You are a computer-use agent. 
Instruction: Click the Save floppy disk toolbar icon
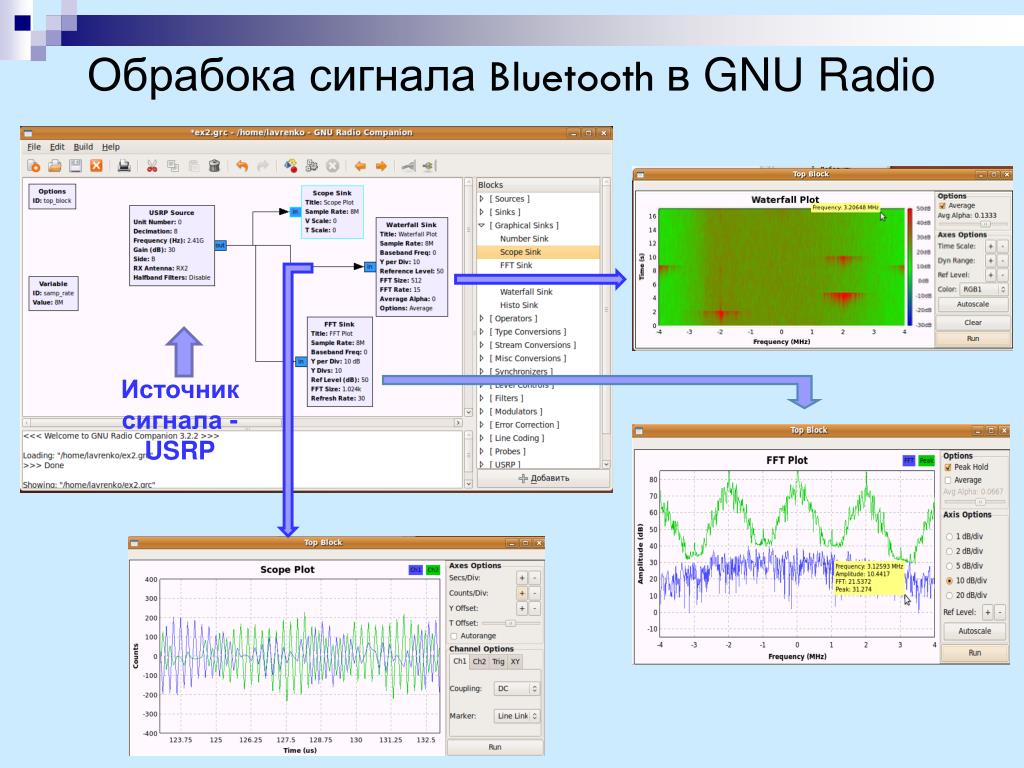[x=75, y=166]
